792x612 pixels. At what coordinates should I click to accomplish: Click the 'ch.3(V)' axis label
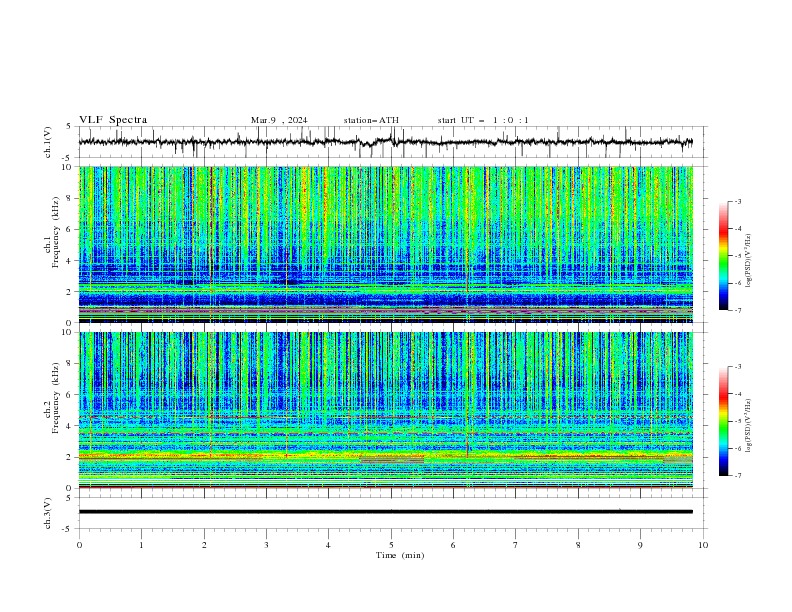coord(48,513)
